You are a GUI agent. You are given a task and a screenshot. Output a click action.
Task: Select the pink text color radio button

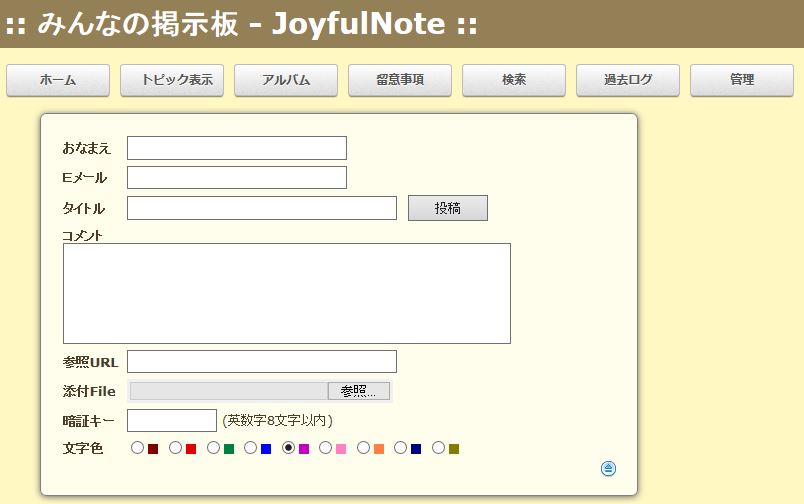click(x=326, y=448)
